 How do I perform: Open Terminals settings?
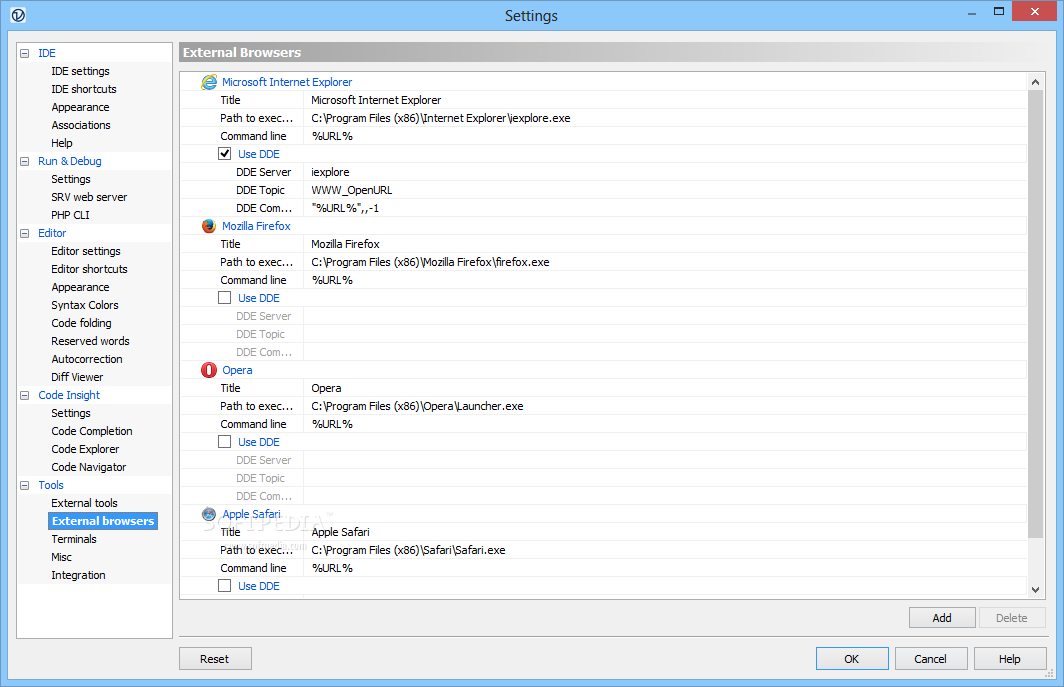tap(74, 539)
